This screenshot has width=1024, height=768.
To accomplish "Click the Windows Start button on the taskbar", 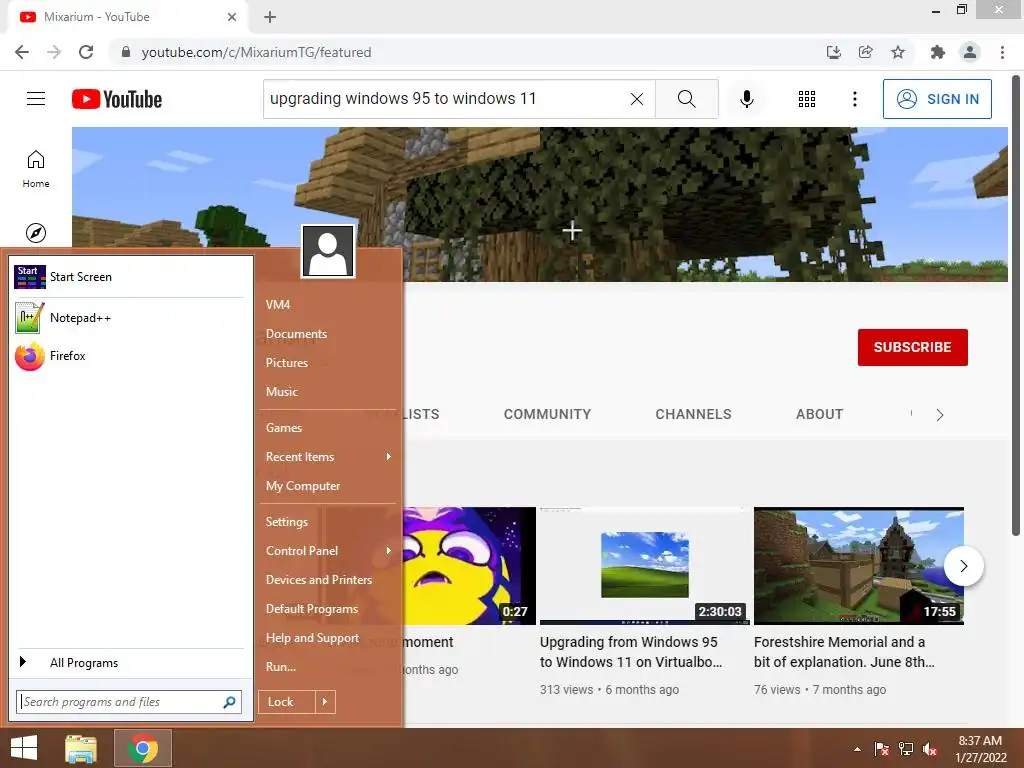I will coord(24,748).
